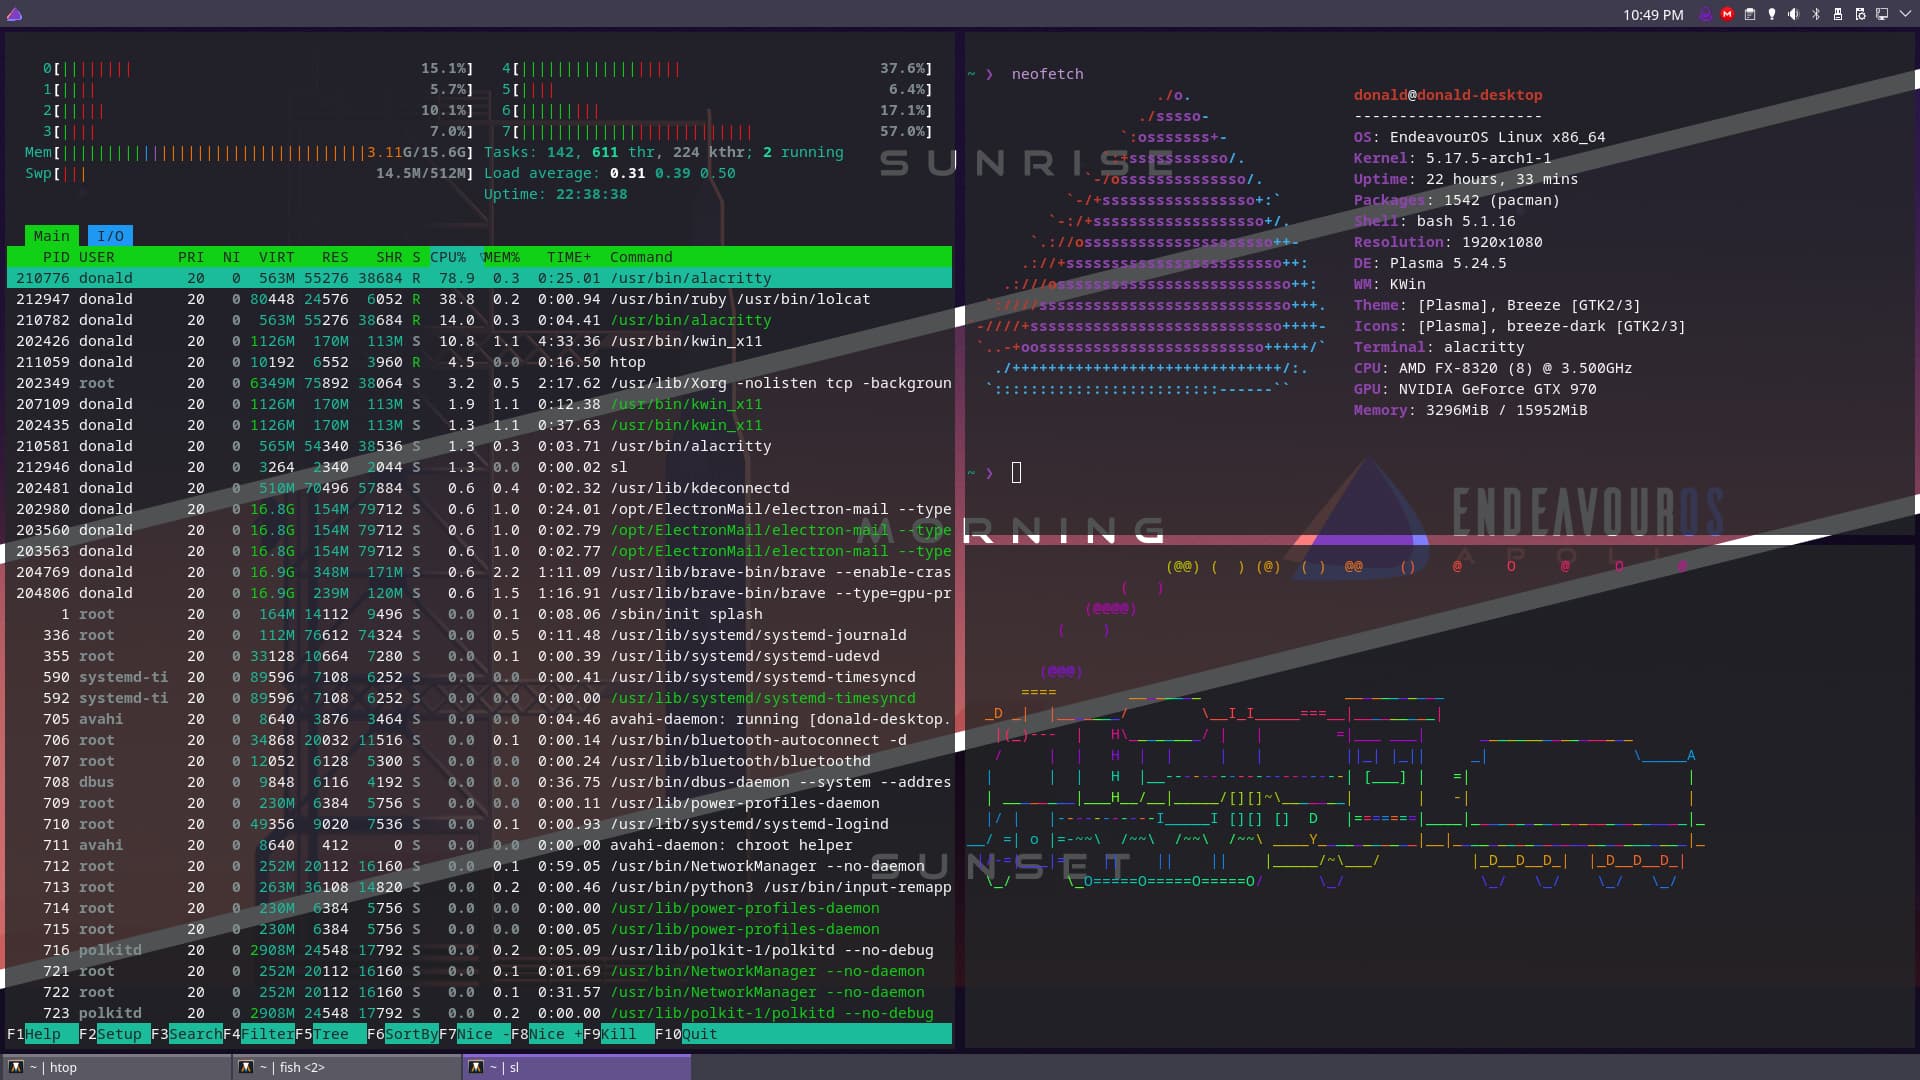Switch to the fish <2> taskbar window
Viewport: 1920px width, 1080px height.
pyautogui.click(x=346, y=1067)
